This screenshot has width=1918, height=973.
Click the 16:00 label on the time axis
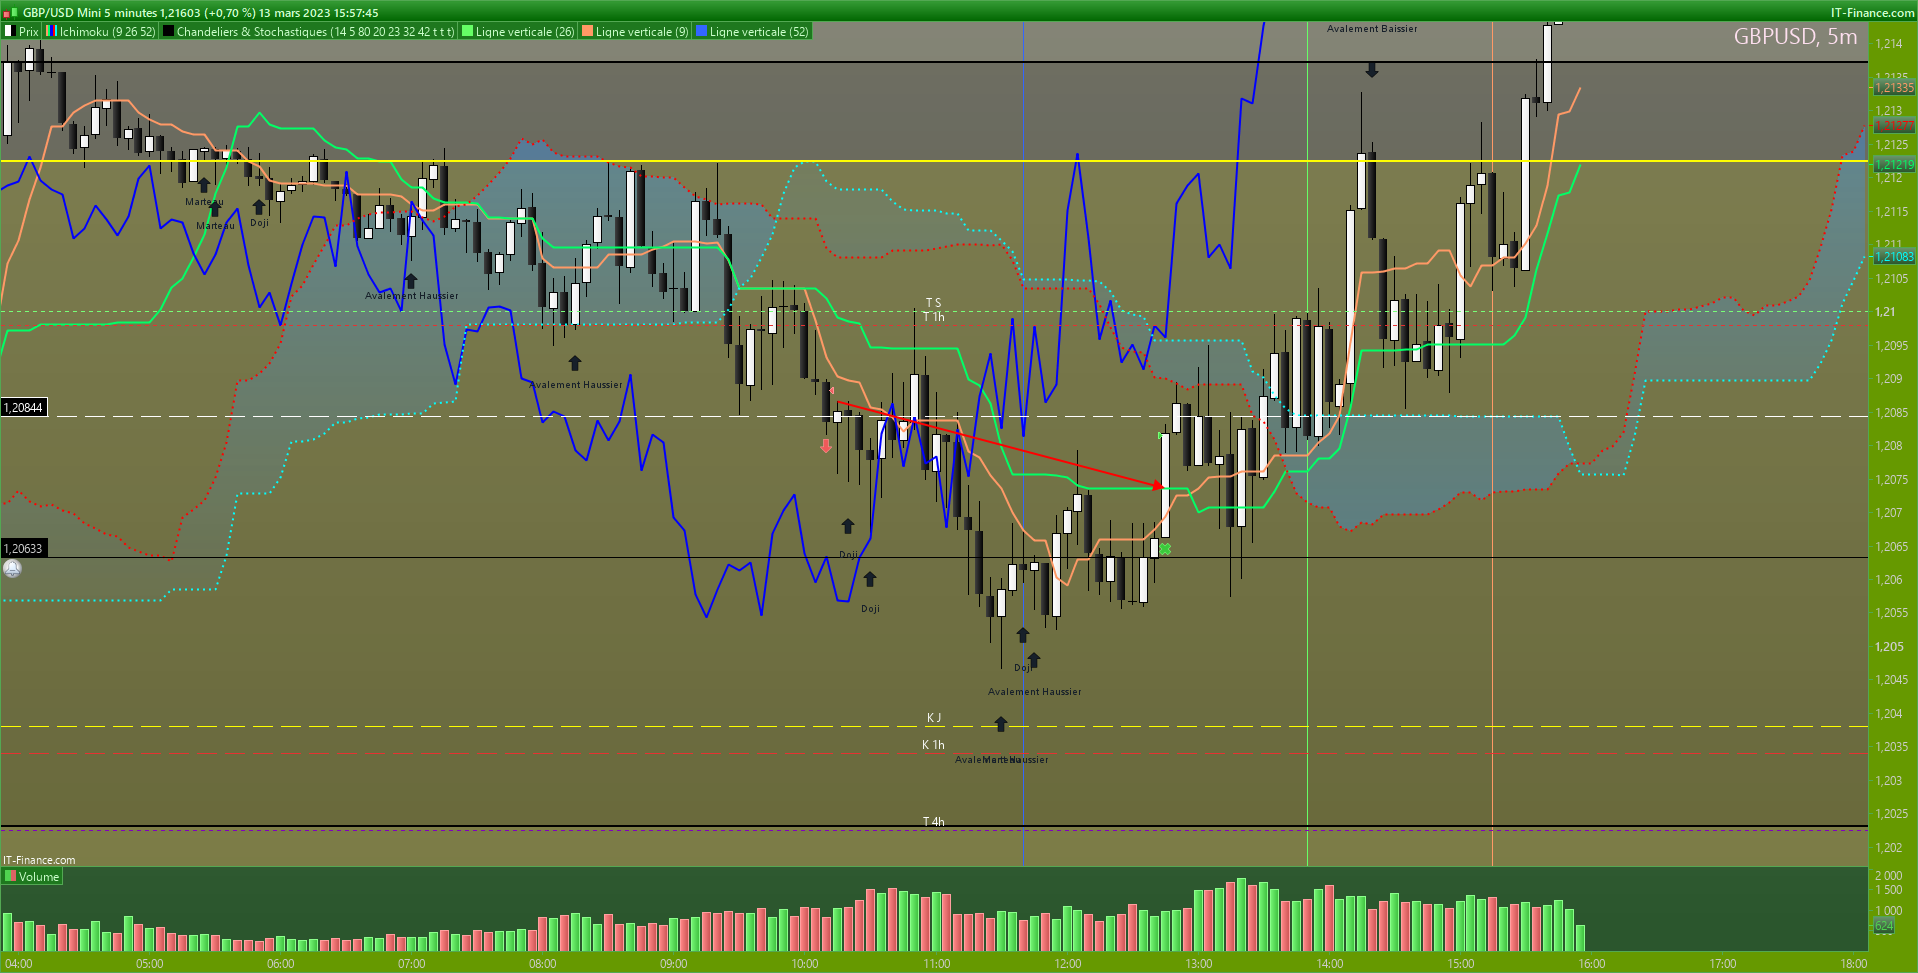coord(1592,964)
